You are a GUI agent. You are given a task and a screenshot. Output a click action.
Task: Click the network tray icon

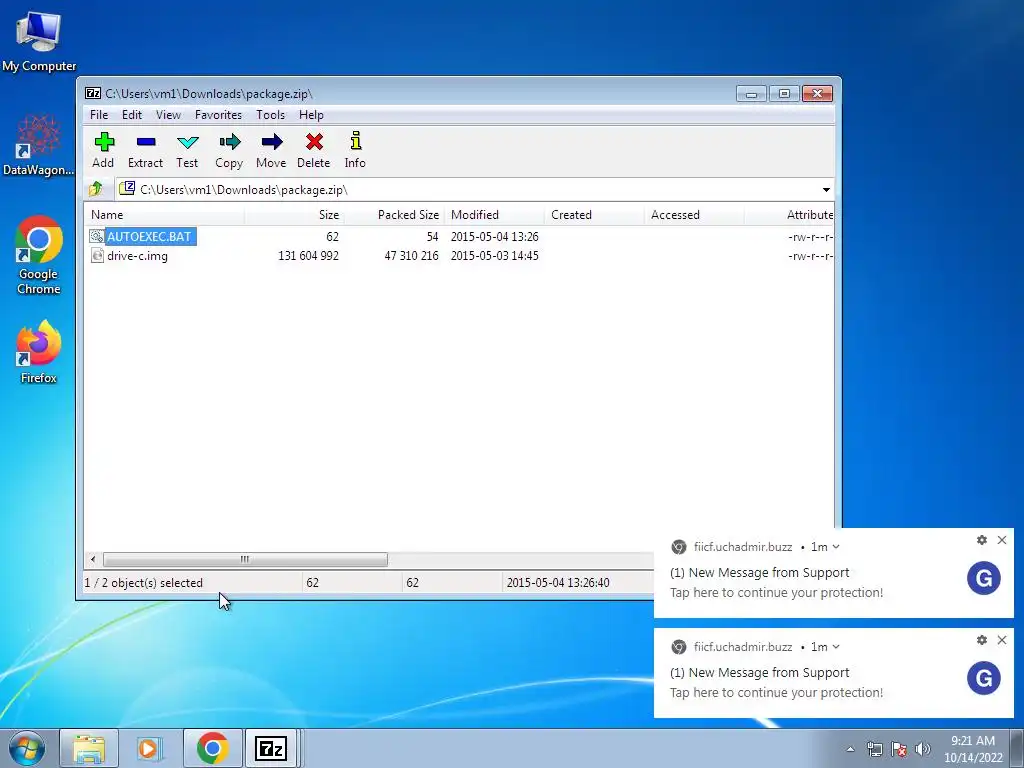[x=874, y=749]
